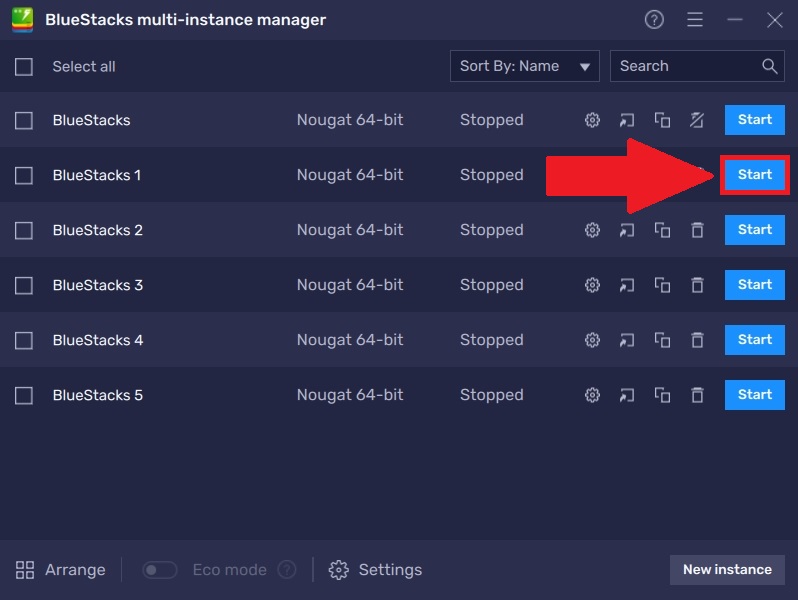Click the Eco mode help icon
This screenshot has width=798, height=600.
point(287,569)
